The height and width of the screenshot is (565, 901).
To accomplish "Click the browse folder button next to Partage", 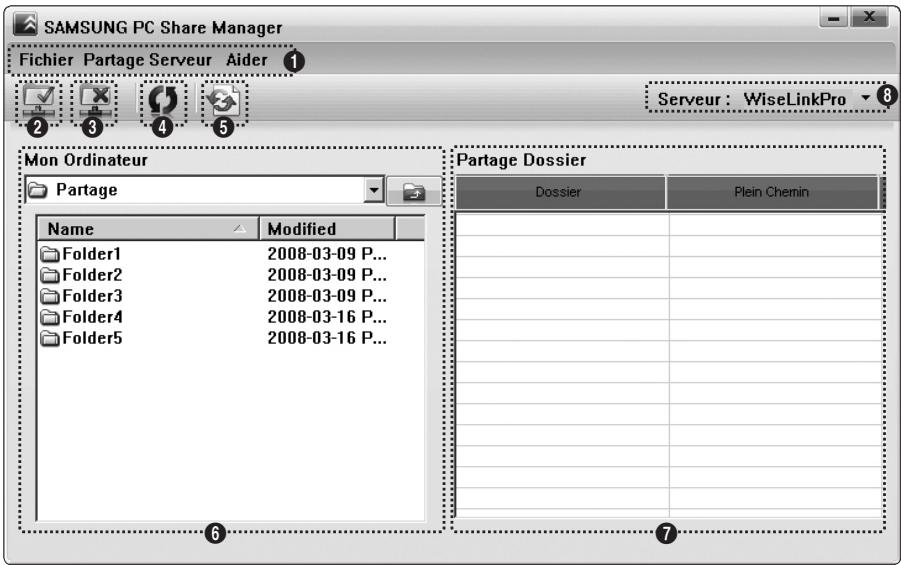I will tap(414, 191).
